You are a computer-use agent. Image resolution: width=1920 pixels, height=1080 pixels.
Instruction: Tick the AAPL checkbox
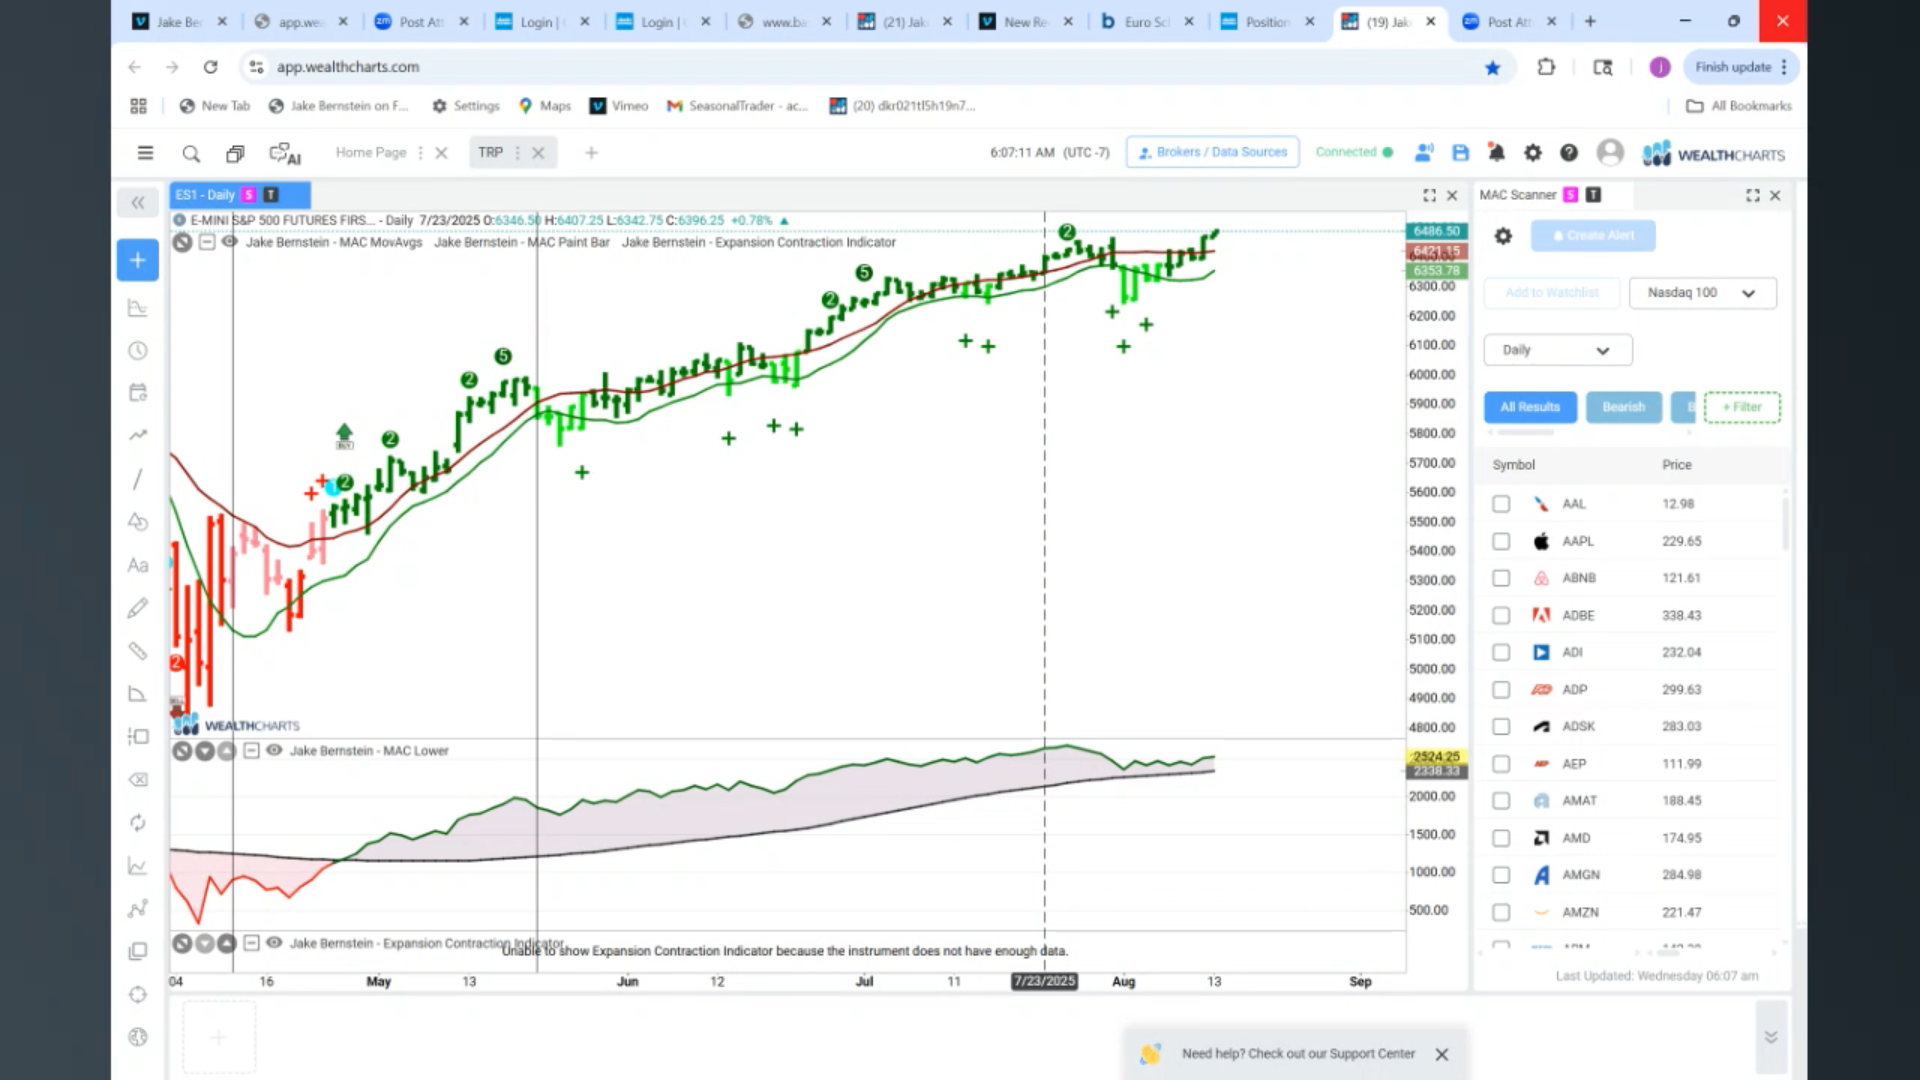1501,541
